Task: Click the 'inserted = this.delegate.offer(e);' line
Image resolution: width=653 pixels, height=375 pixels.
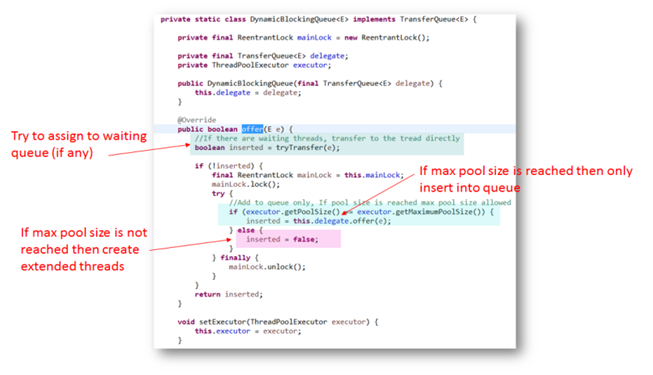Action: 319,221
